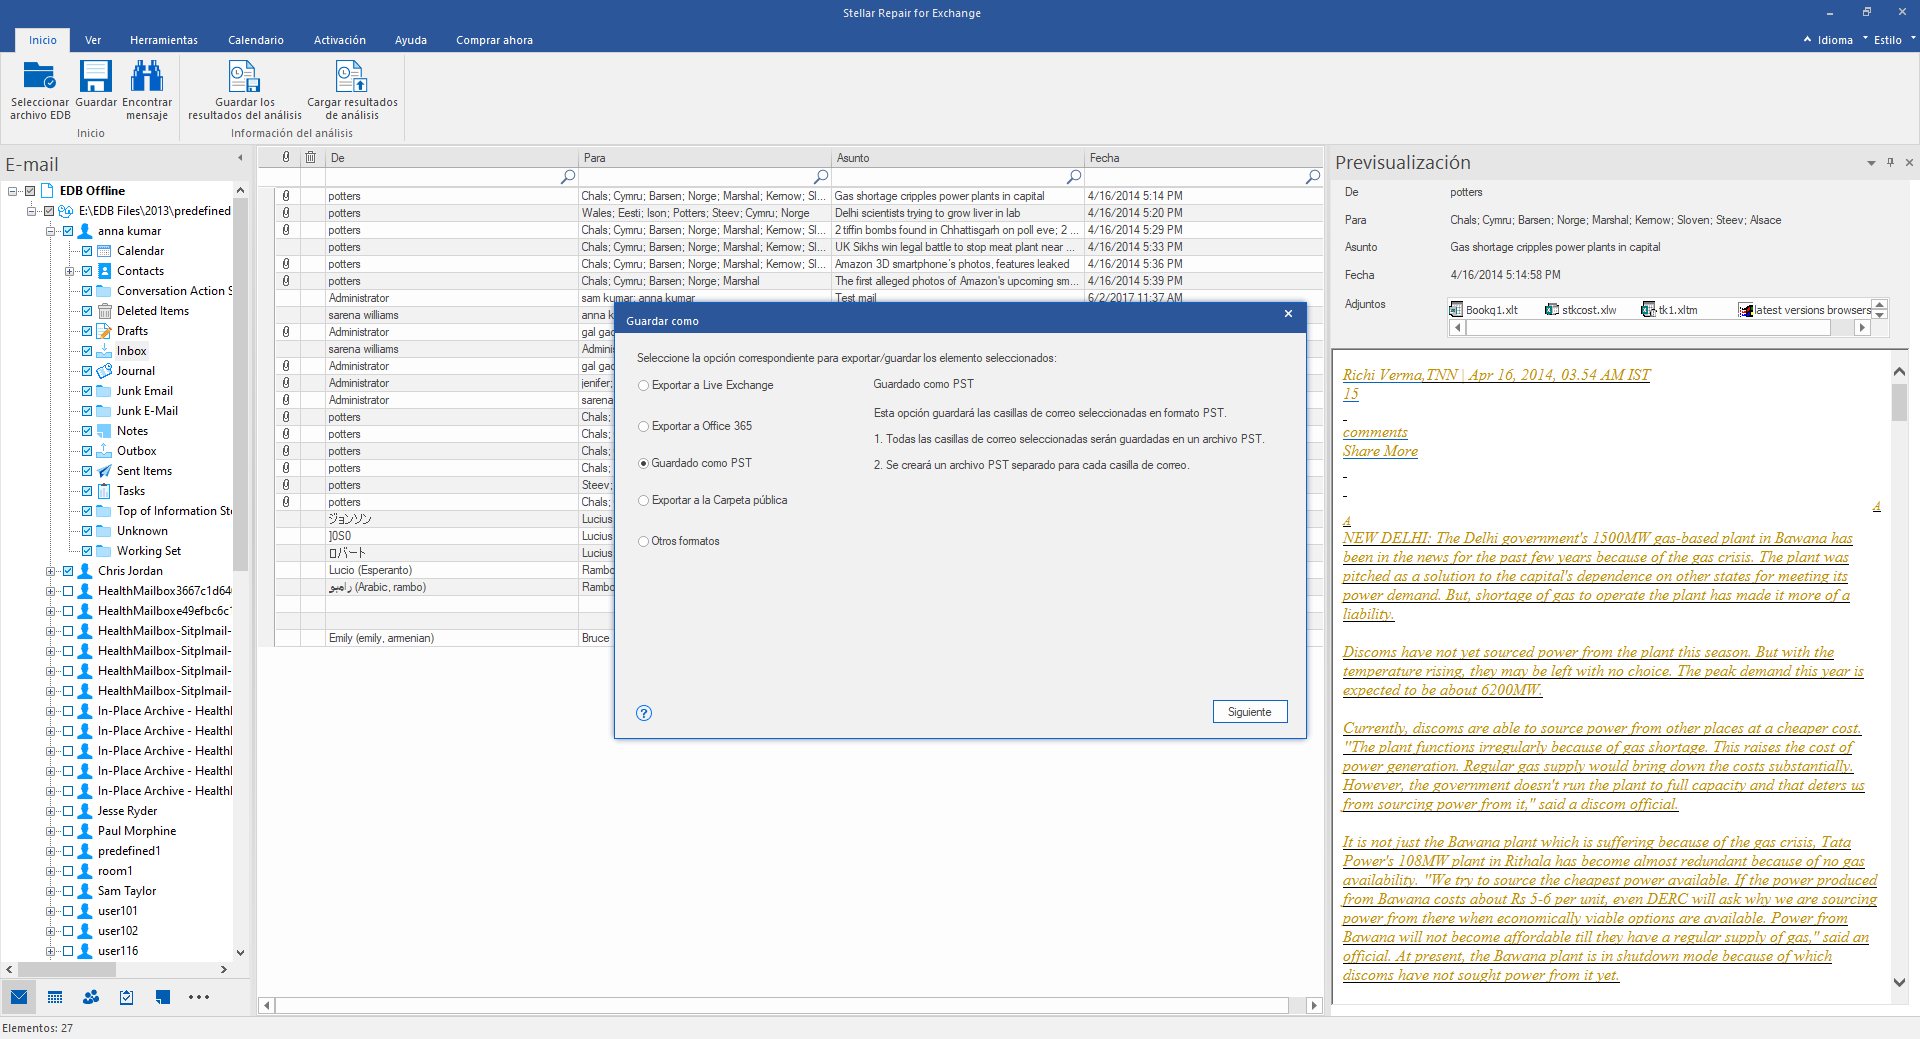Click the Seleccionar archivo EDB icon
This screenshot has height=1039, width=1920.
pos(40,76)
